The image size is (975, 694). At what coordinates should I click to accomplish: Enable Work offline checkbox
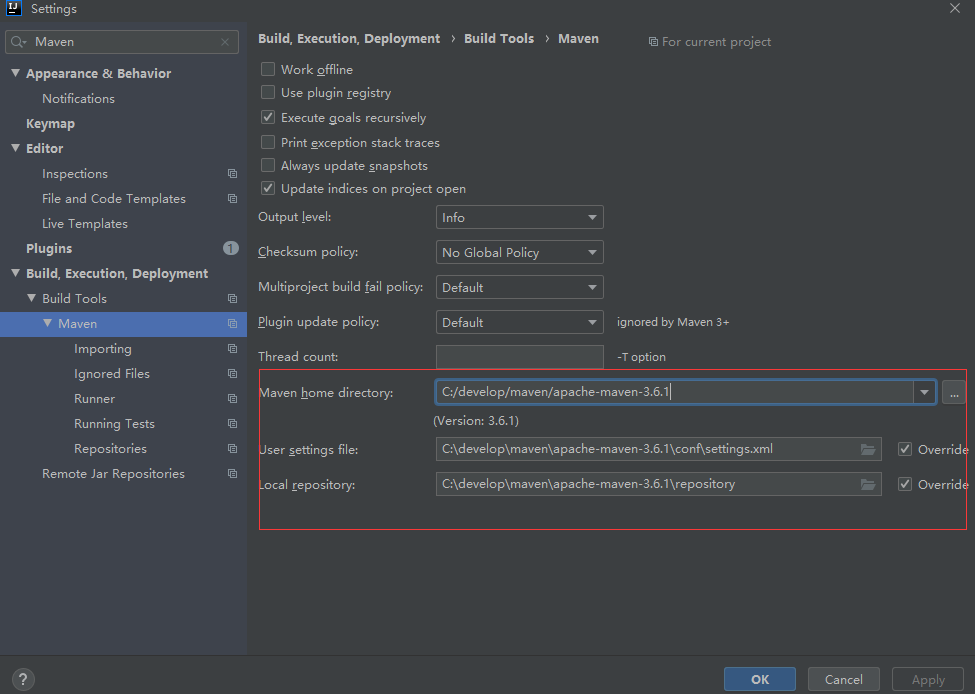pyautogui.click(x=268, y=69)
